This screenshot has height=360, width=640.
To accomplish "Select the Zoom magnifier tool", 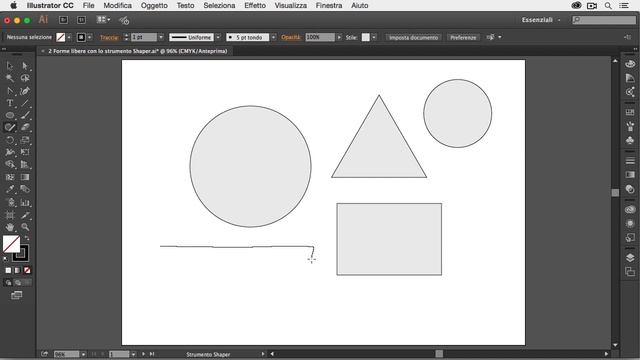I will click(x=25, y=227).
